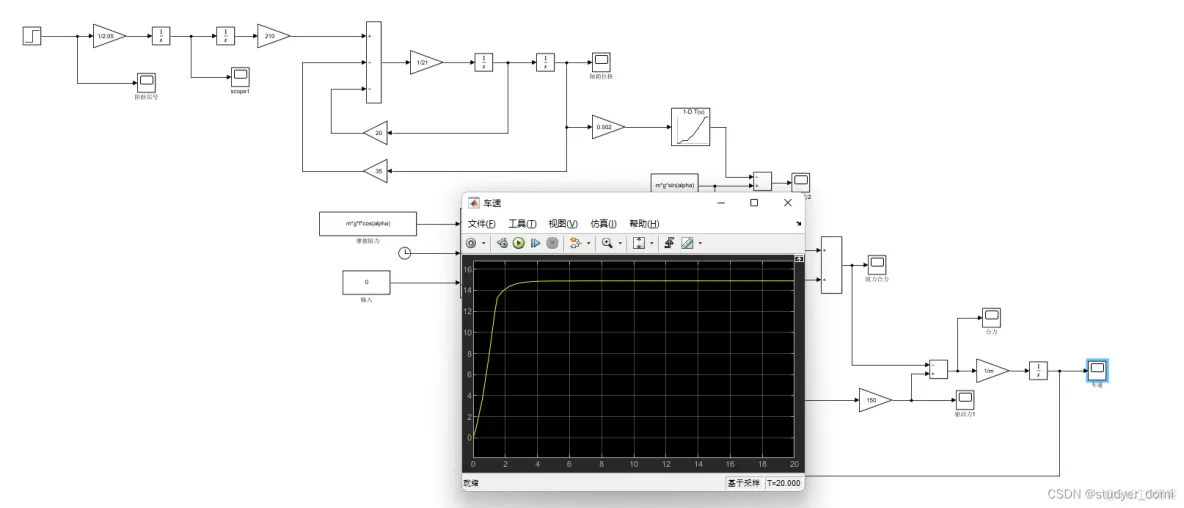Viewport: 1184px width, 508px height.
Task: Expand axes scaling dropdown arrow
Action: pyautogui.click(x=652, y=243)
